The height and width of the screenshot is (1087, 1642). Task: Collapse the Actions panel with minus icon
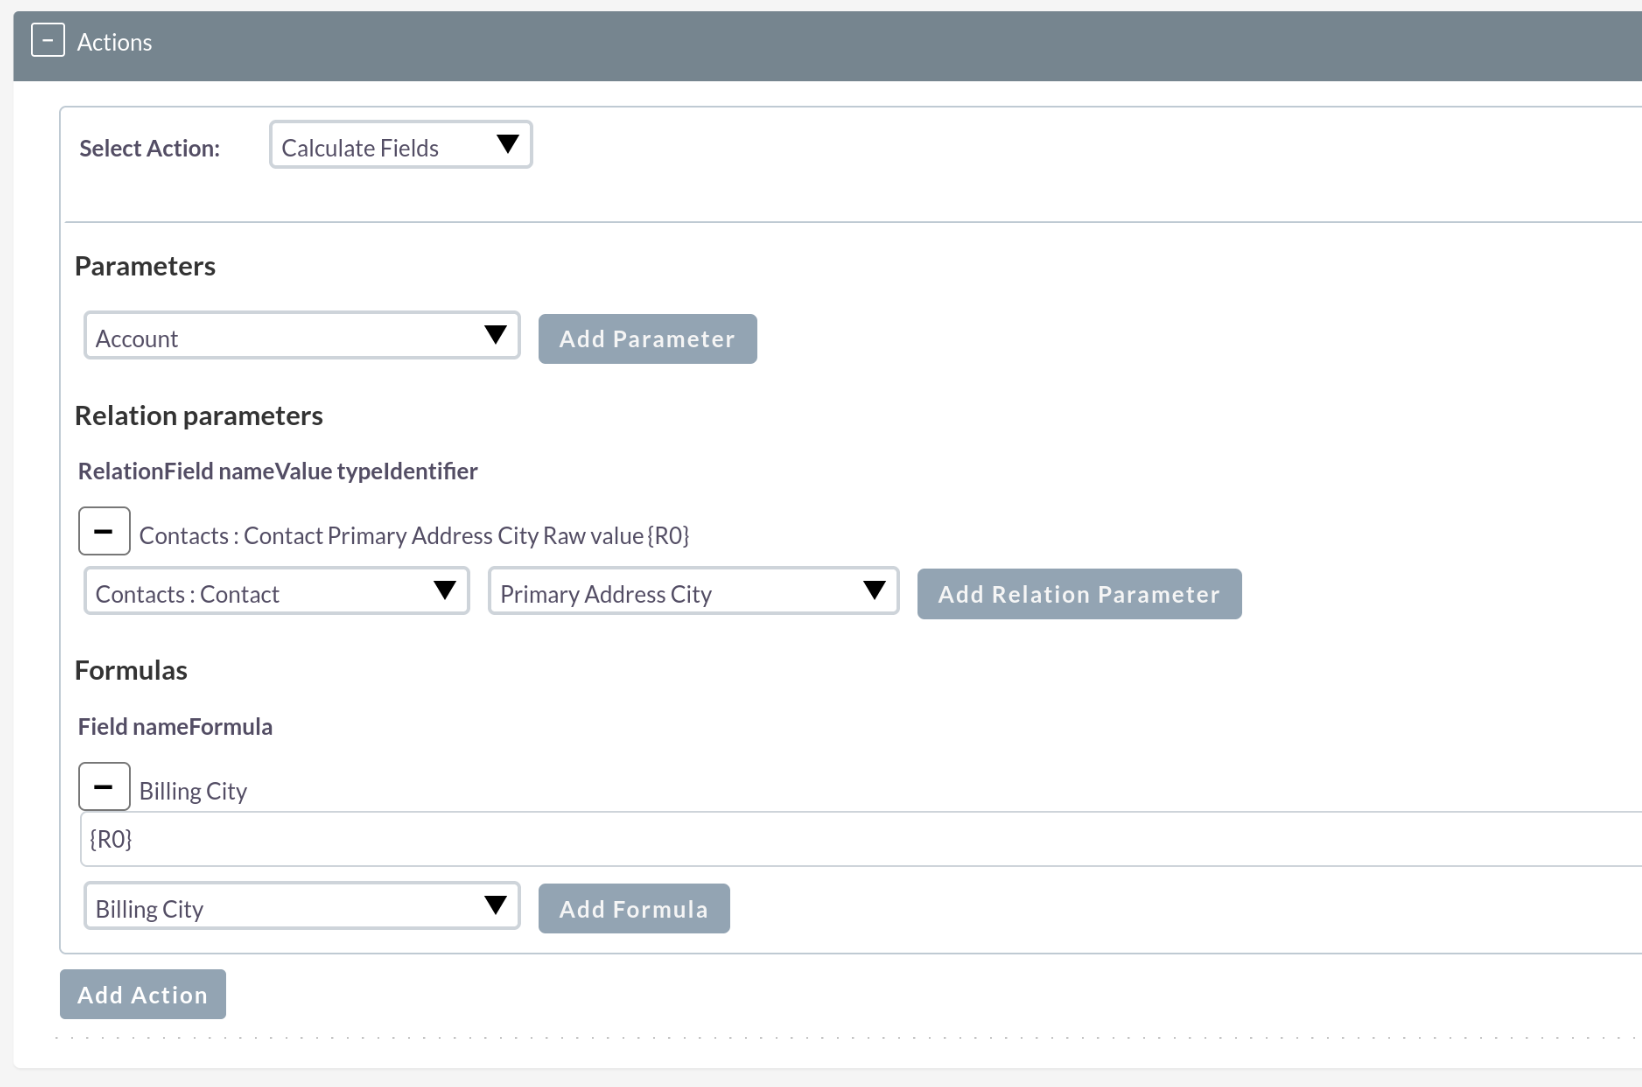[x=47, y=41]
